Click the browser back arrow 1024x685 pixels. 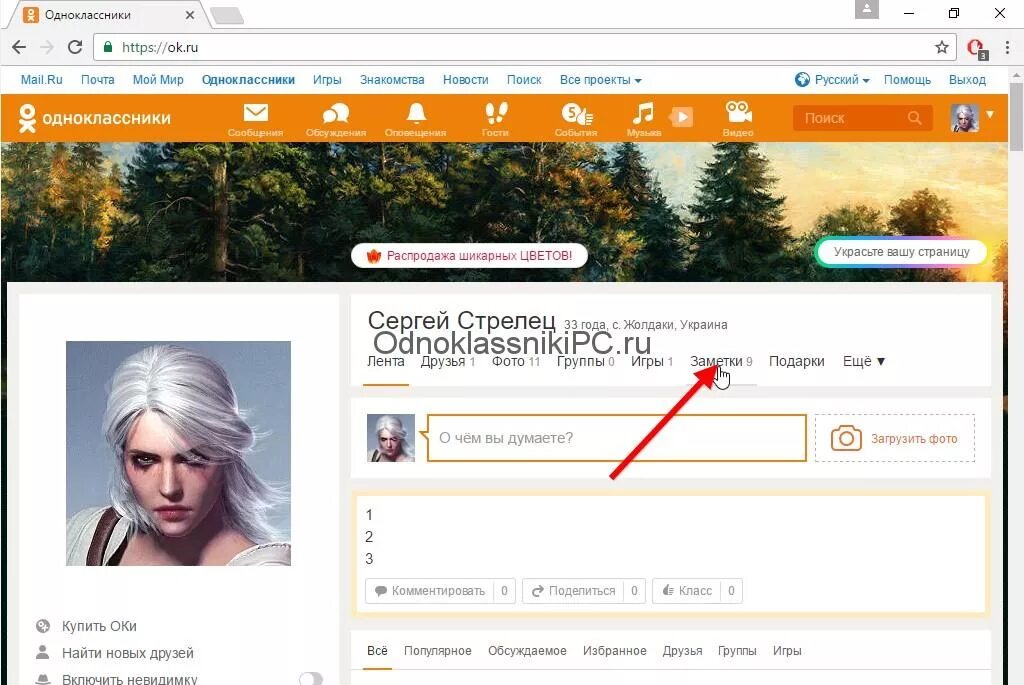pyautogui.click(x=19, y=47)
